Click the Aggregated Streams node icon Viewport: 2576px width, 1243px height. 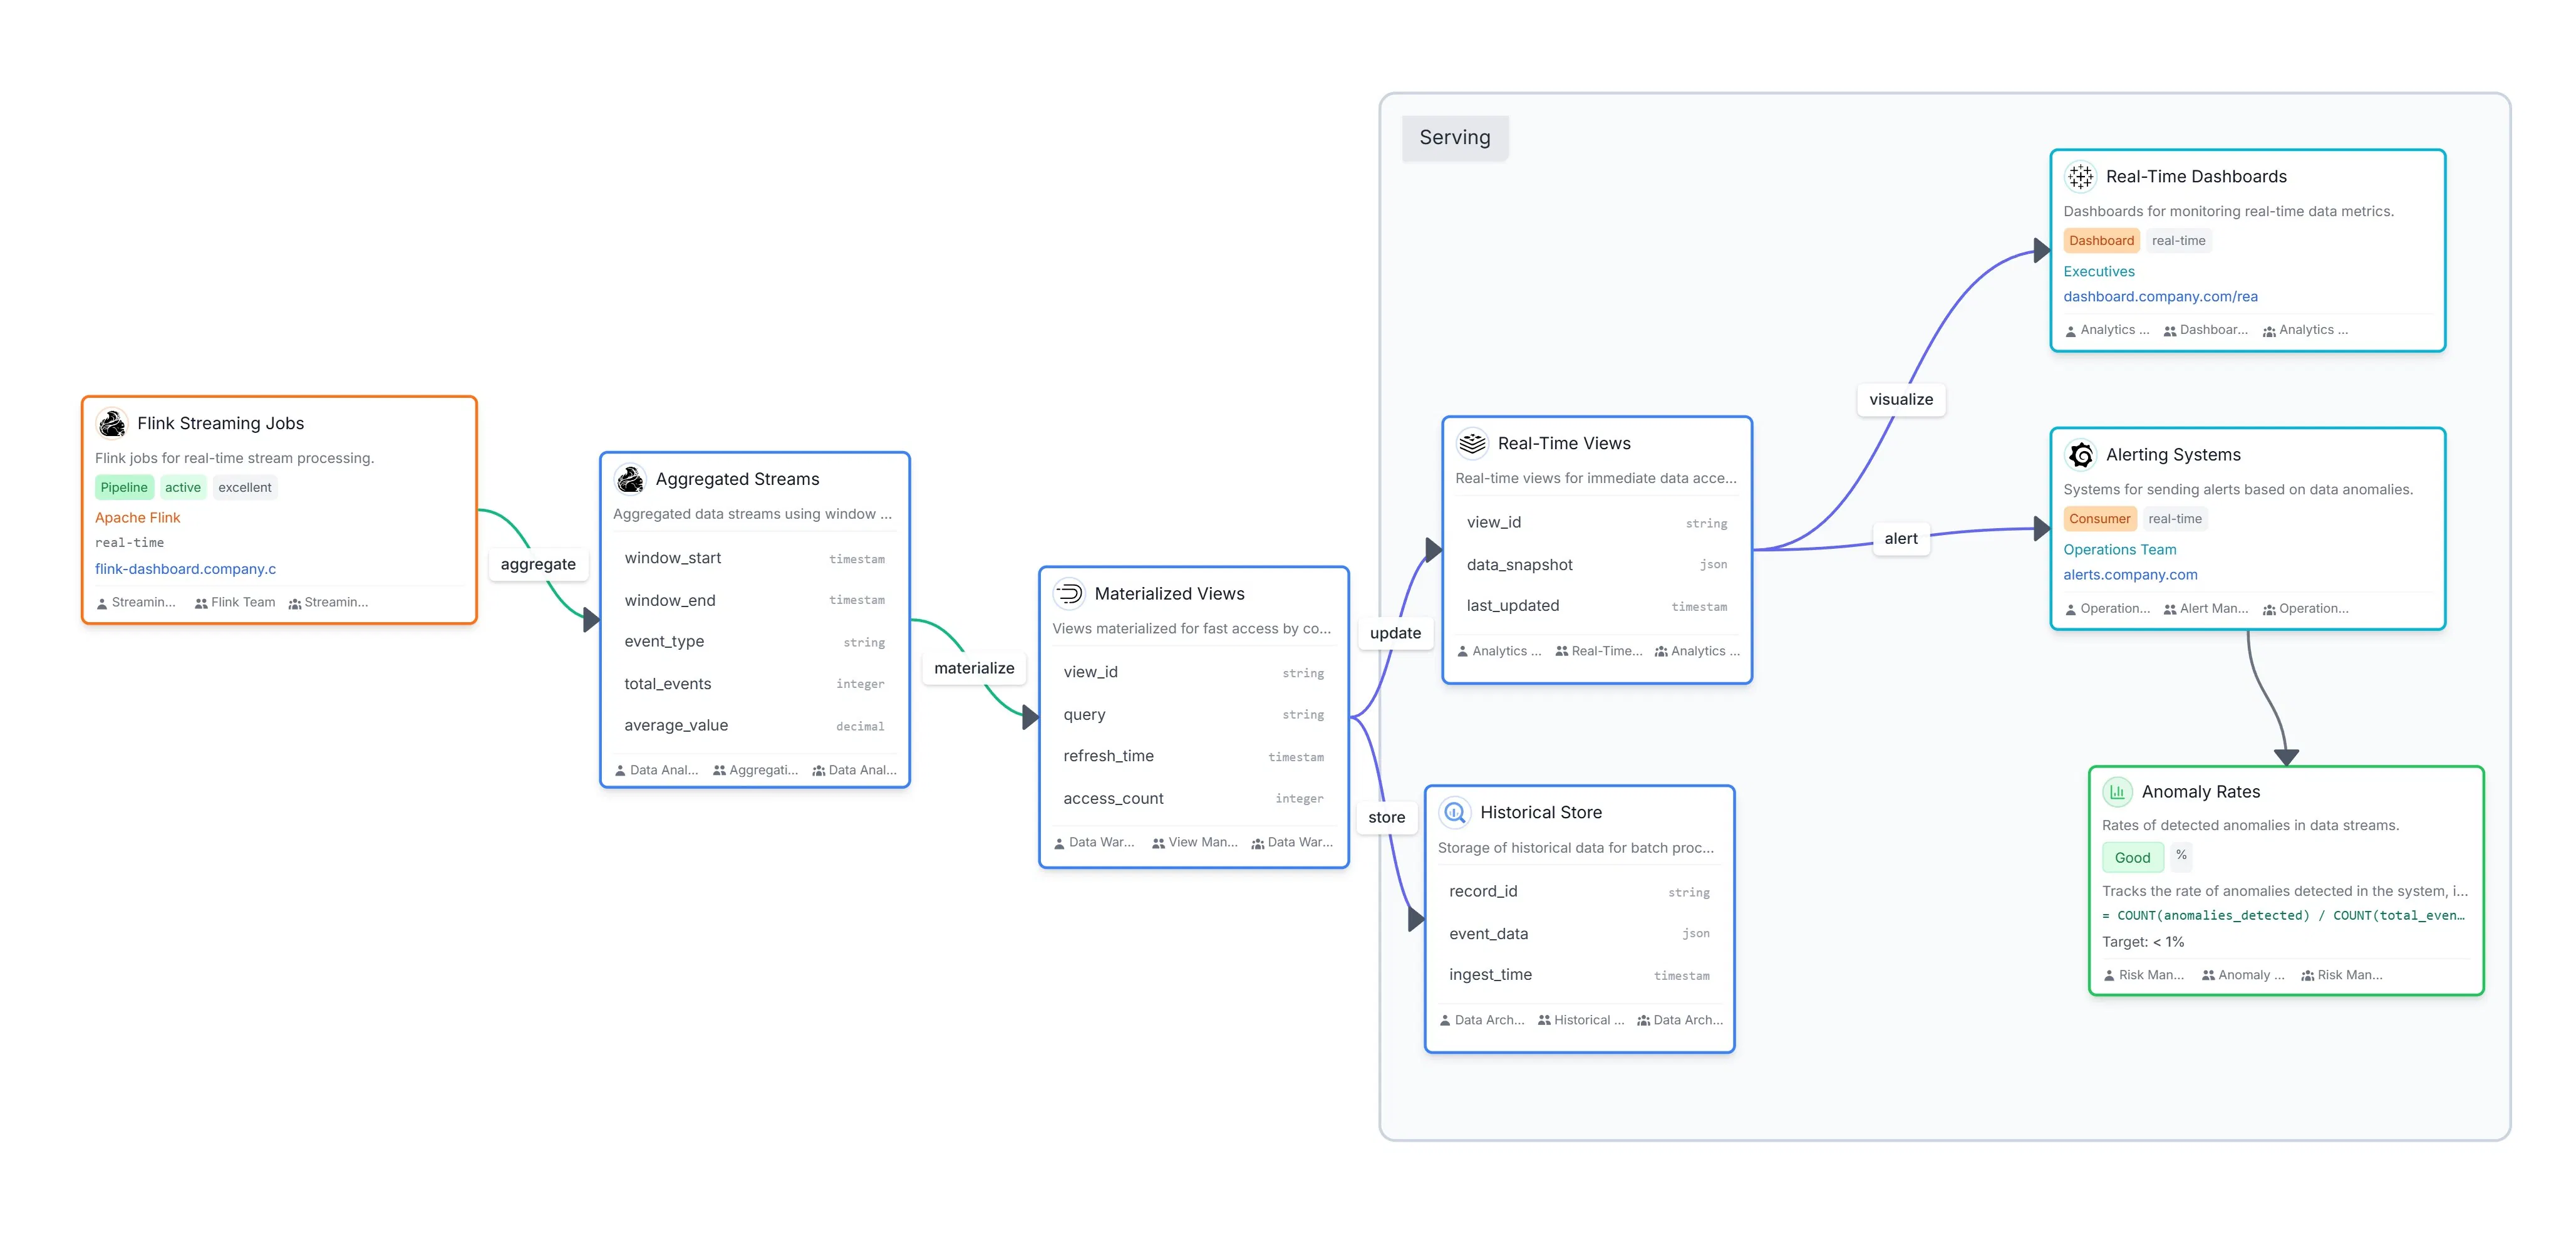click(630, 479)
